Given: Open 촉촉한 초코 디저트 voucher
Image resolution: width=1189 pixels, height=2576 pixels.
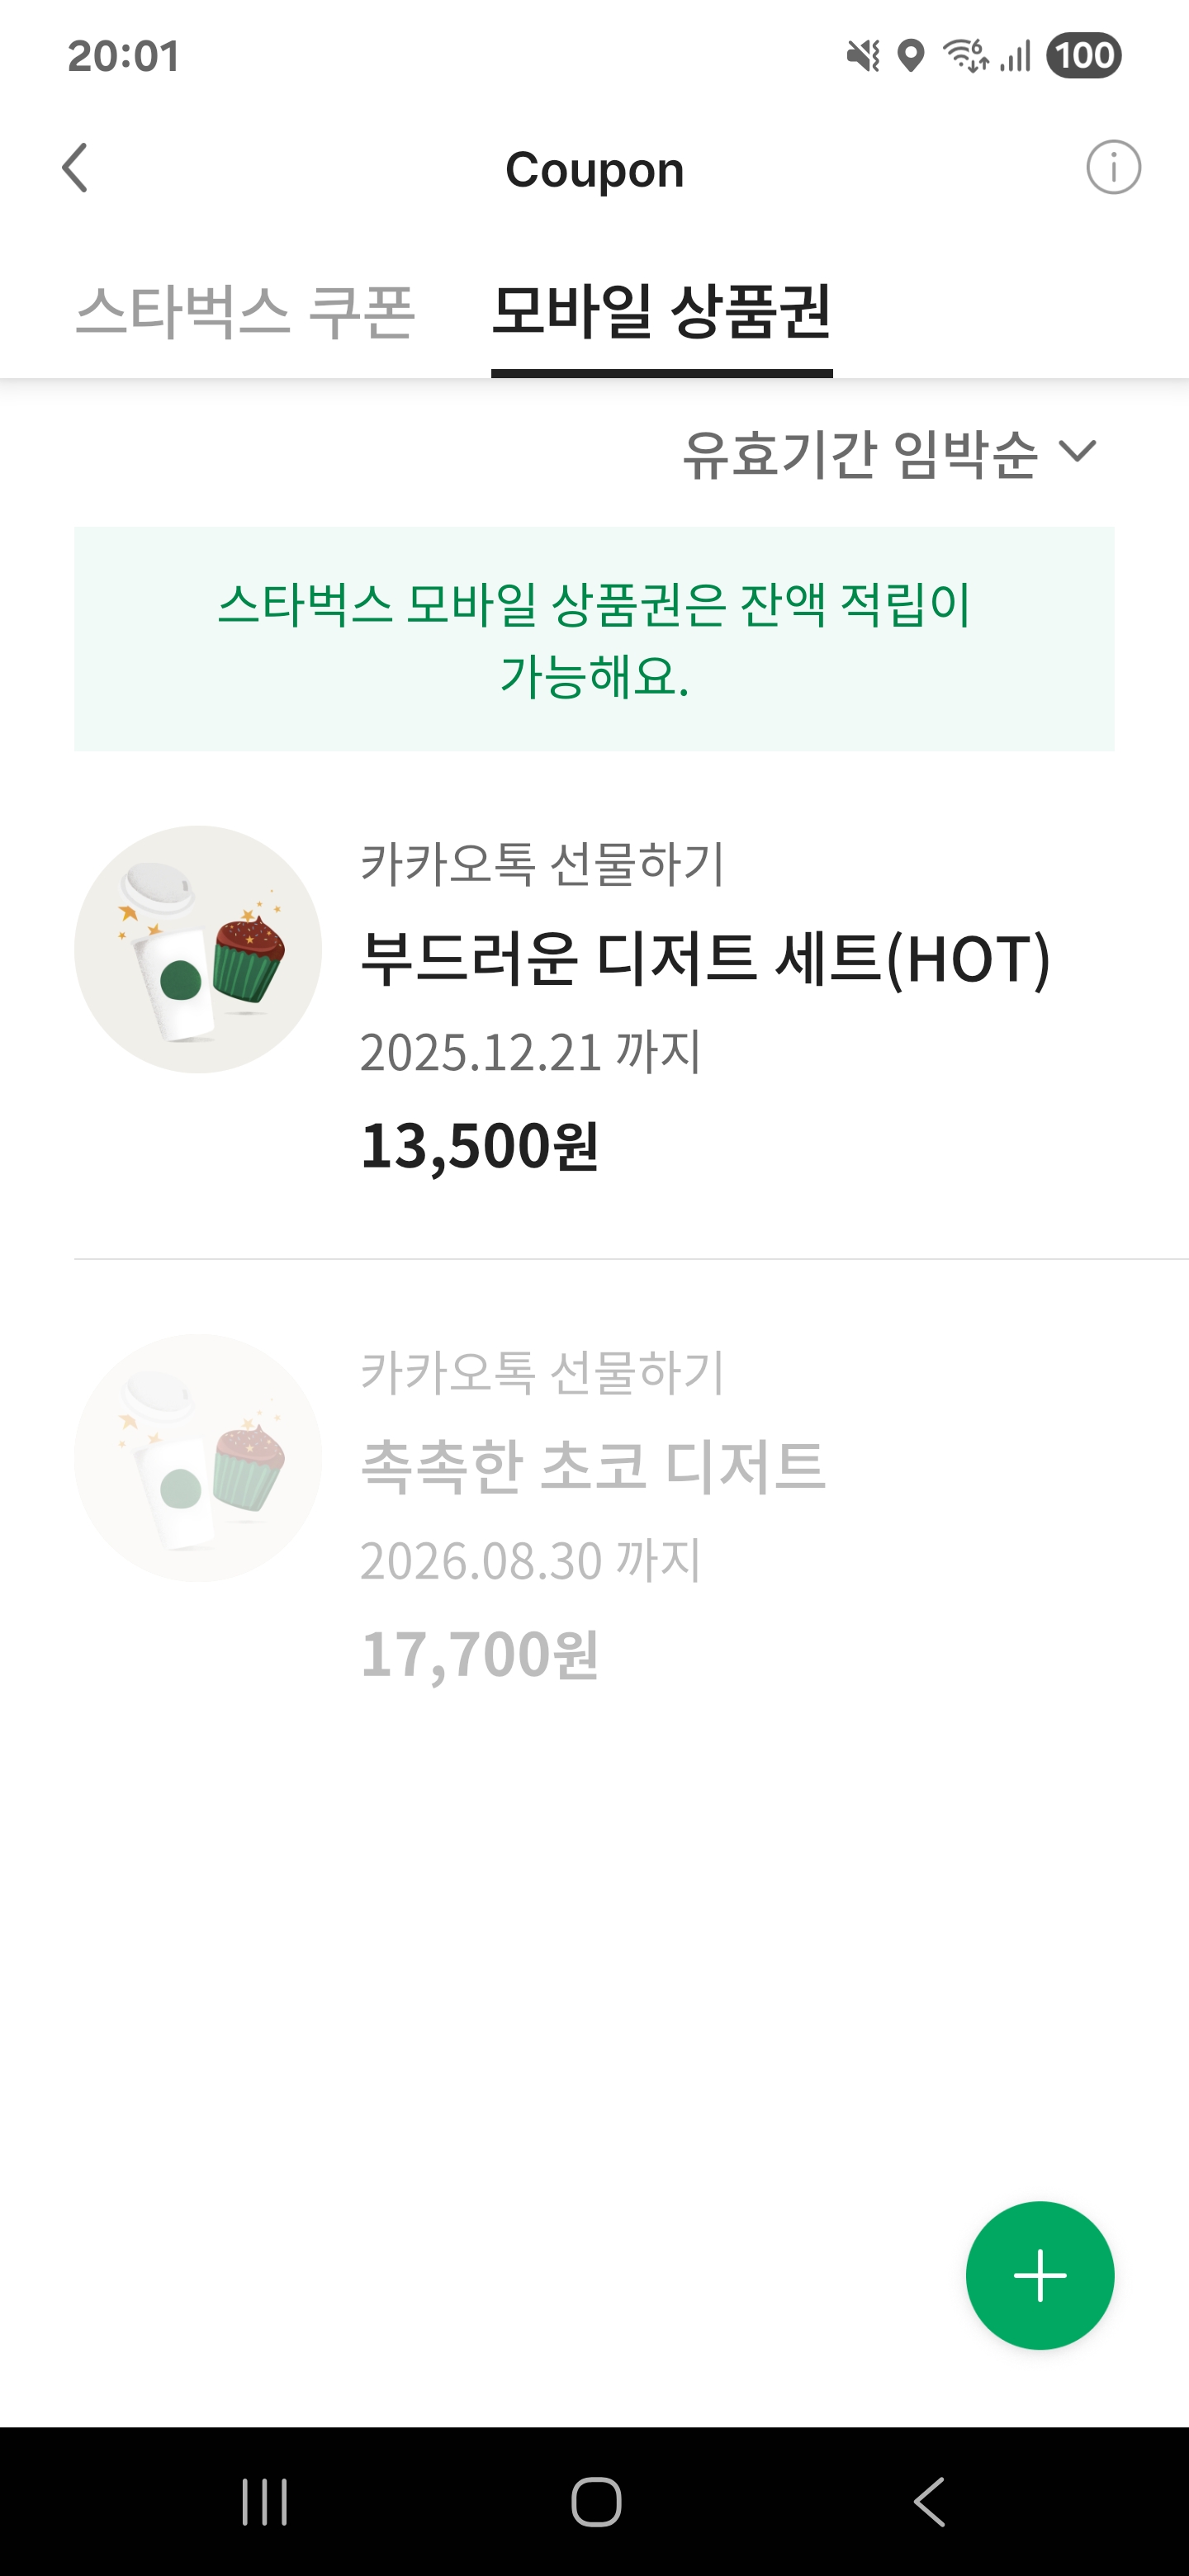Looking at the screenshot, I should 592,1466.
